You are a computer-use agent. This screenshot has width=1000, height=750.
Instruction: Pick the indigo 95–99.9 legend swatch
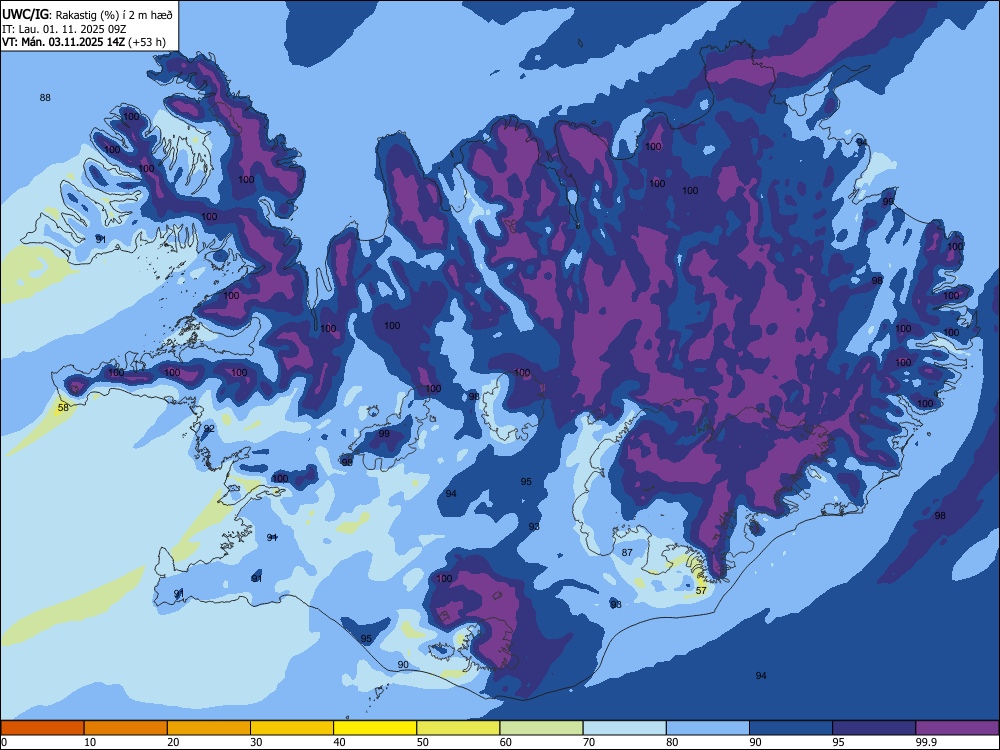(x=874, y=728)
